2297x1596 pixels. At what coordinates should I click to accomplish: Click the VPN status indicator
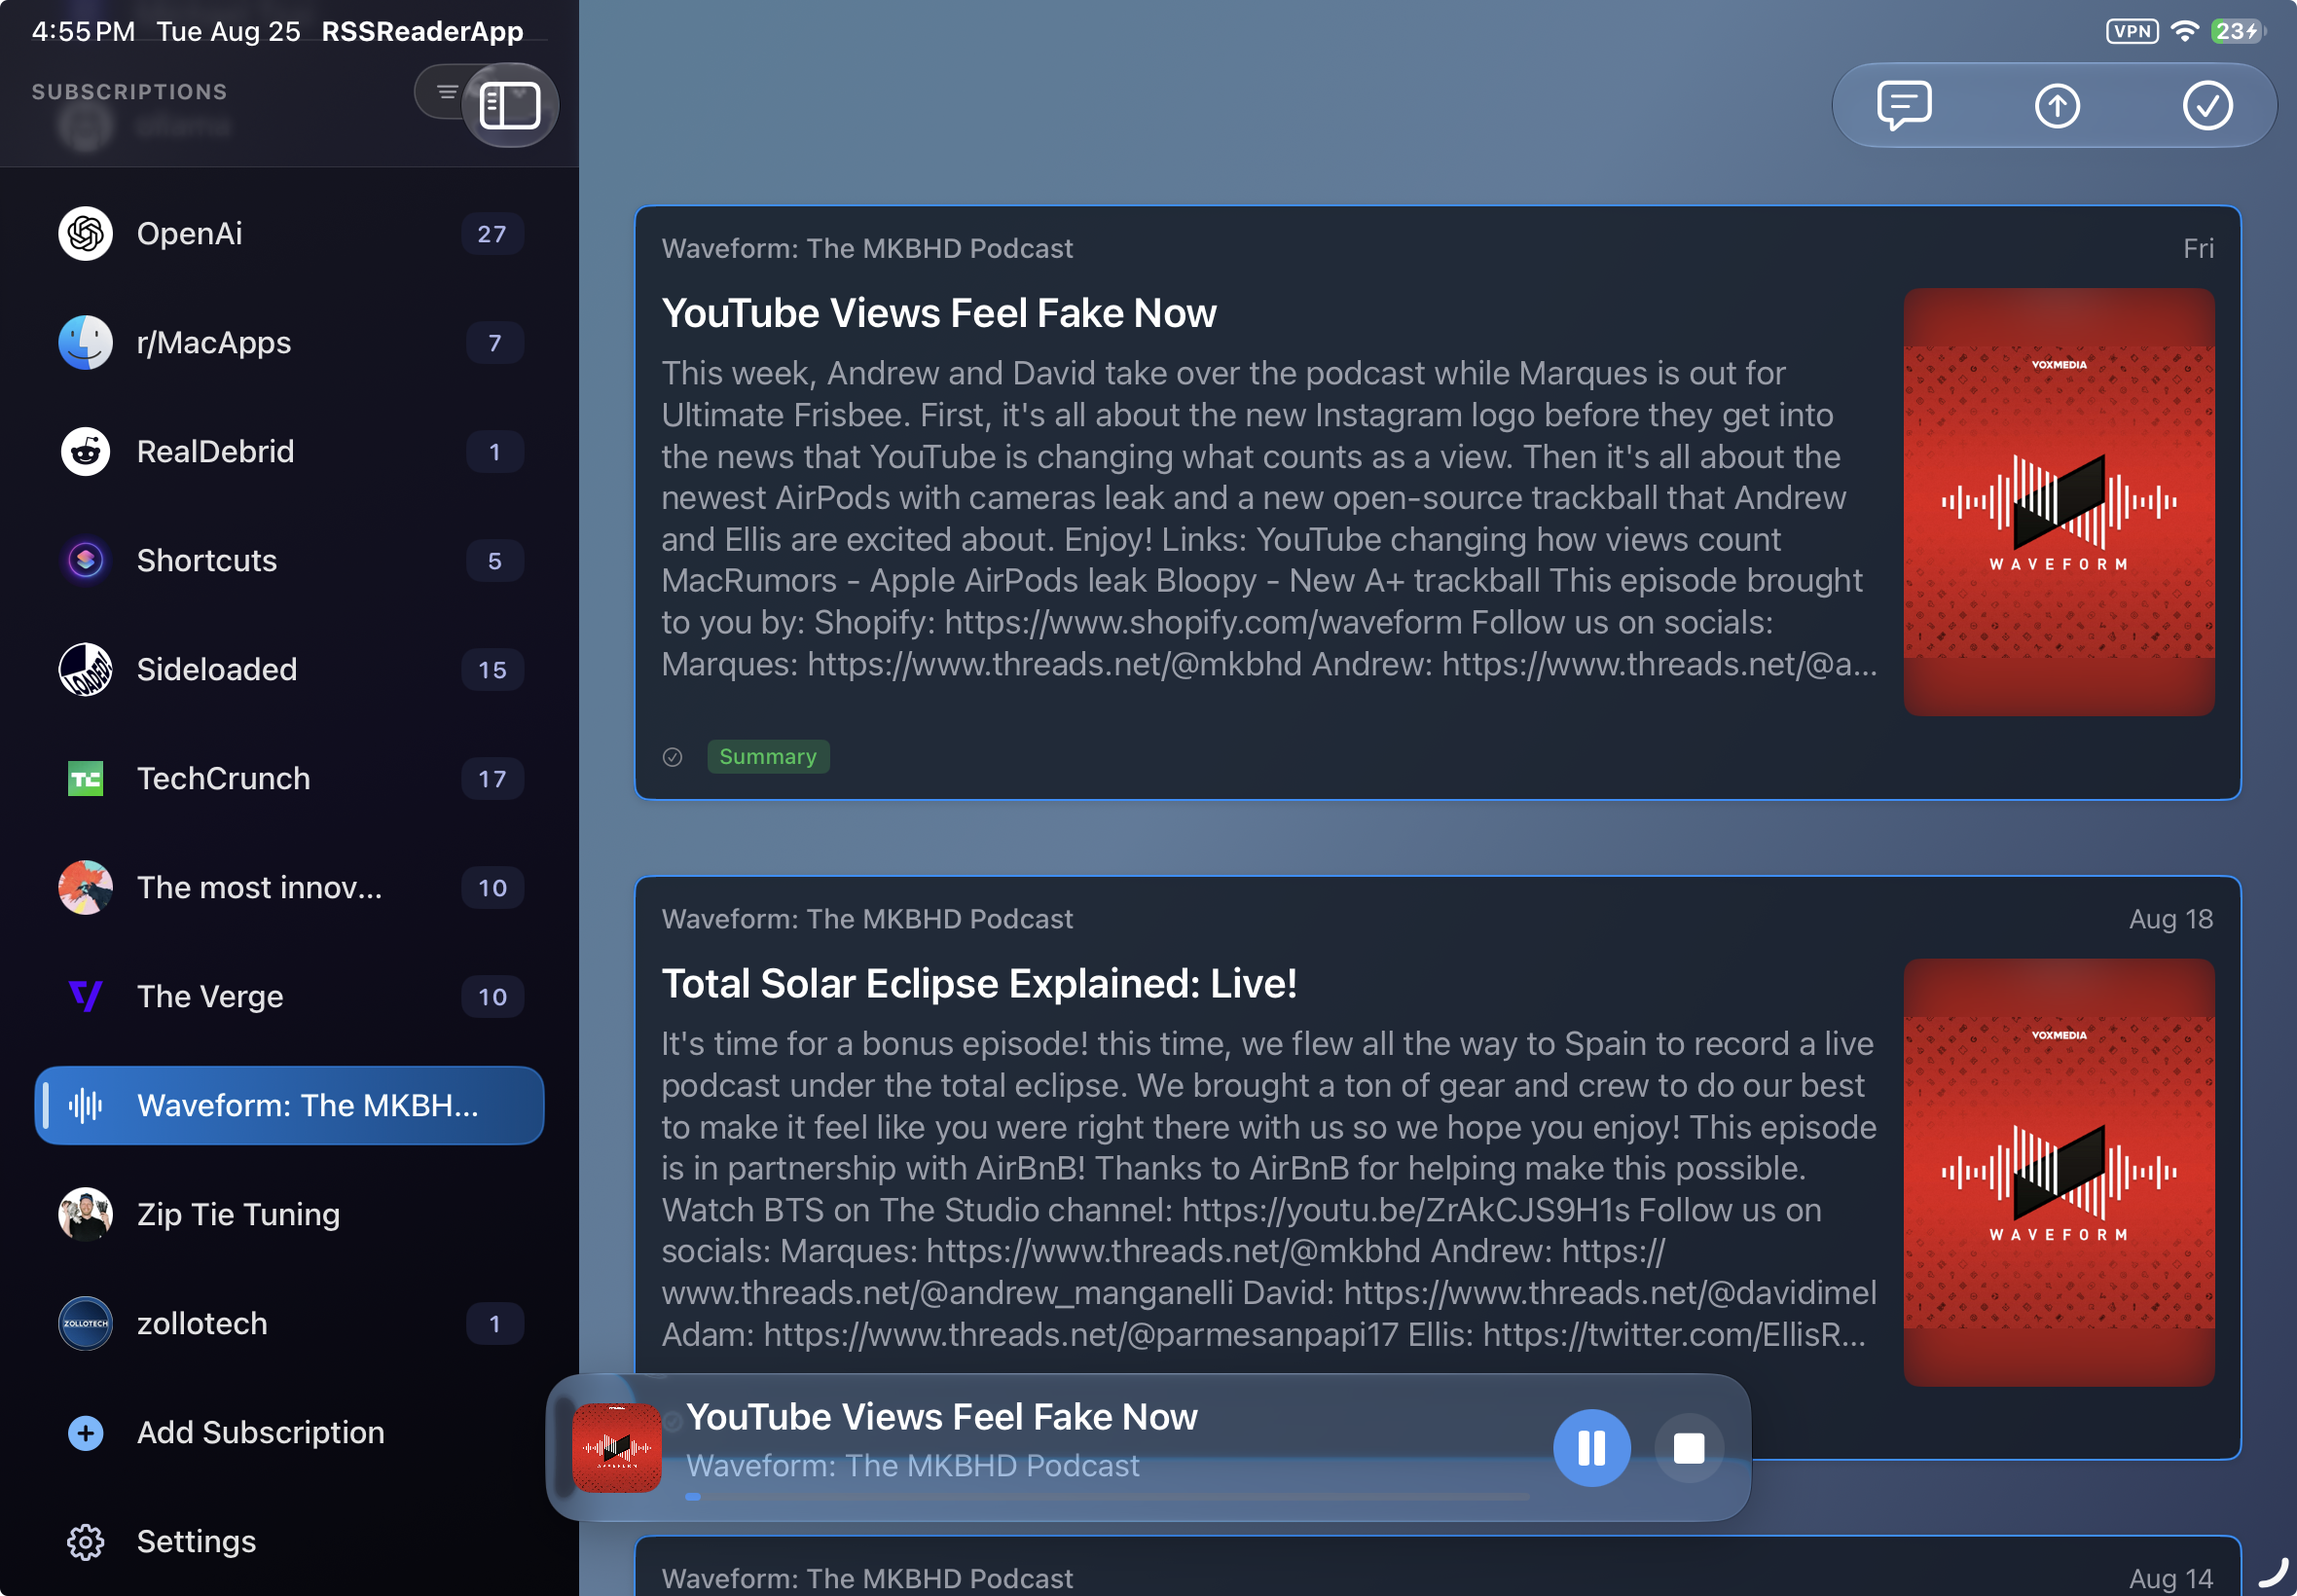click(2132, 31)
